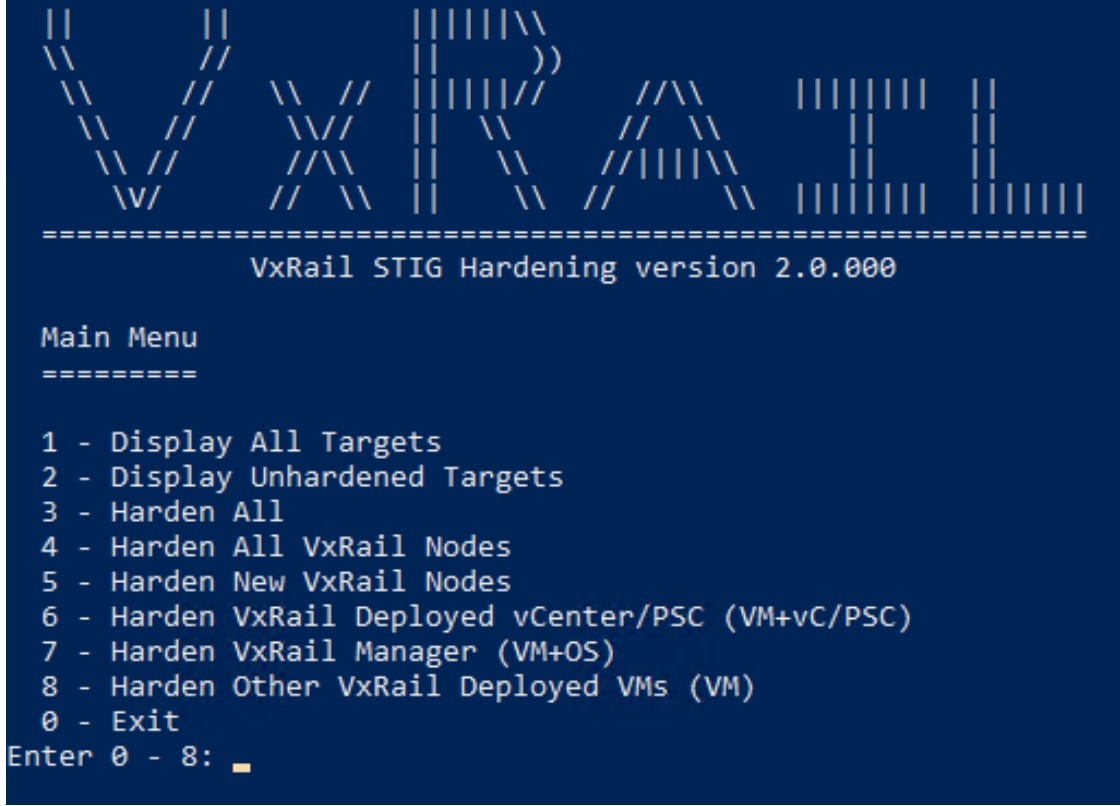The width and height of the screenshot is (1120, 806).
Task: Click the long separator line under the logo
Action: tap(564, 237)
